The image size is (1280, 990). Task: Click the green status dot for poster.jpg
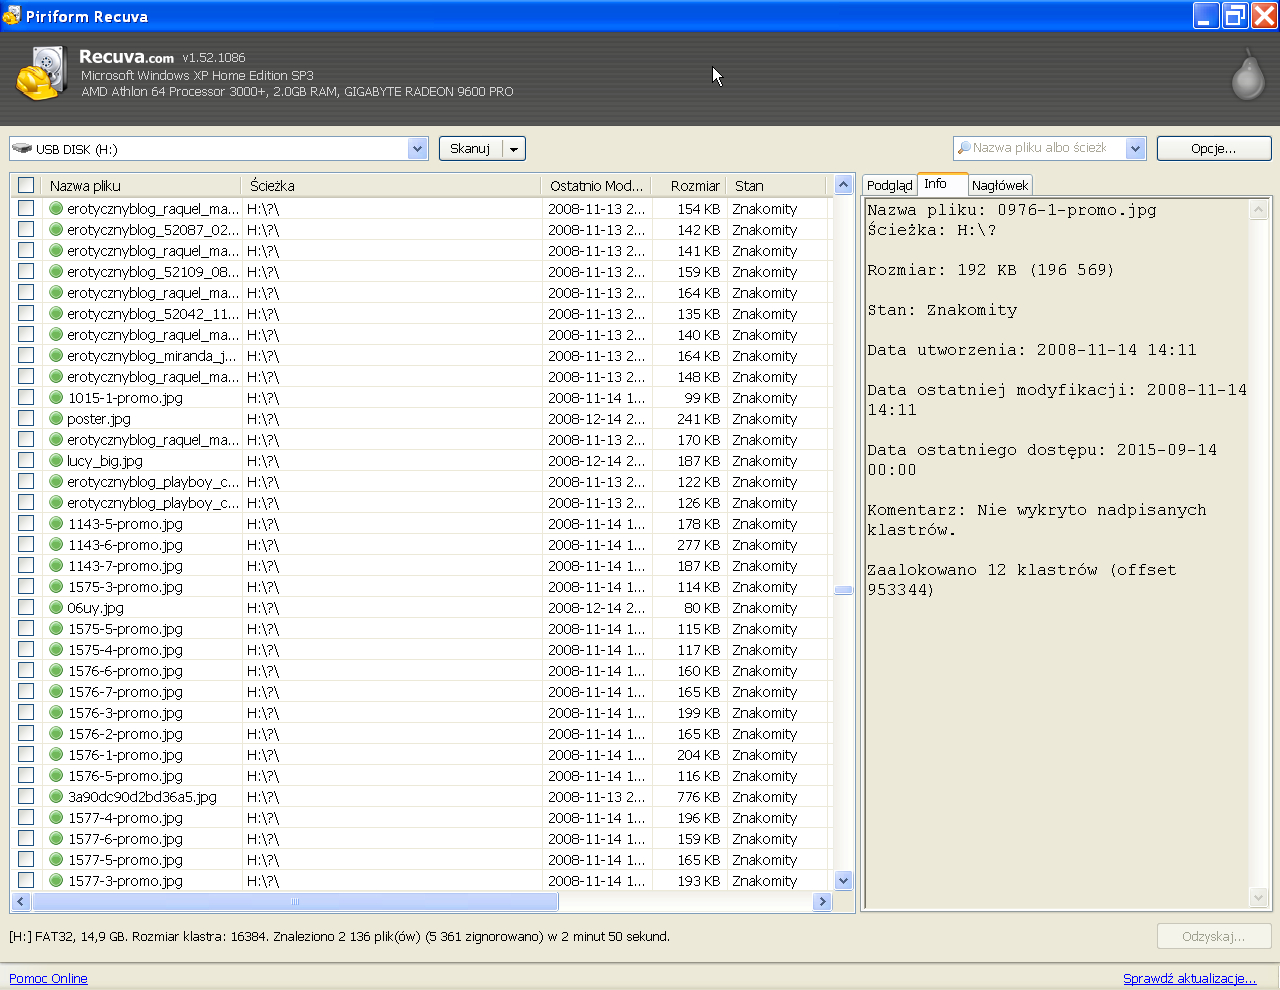(56, 419)
